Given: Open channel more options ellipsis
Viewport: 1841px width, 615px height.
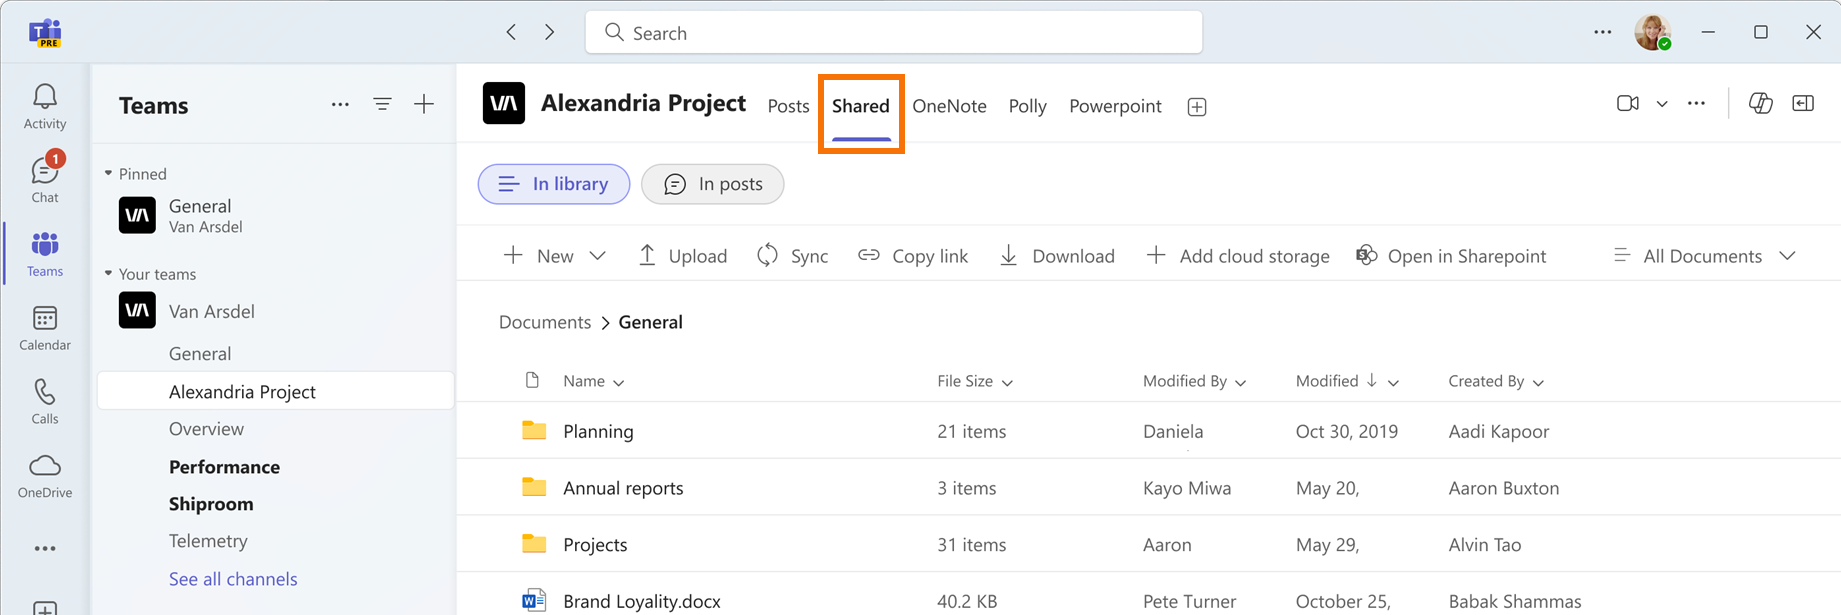Looking at the screenshot, I should point(1696,103).
